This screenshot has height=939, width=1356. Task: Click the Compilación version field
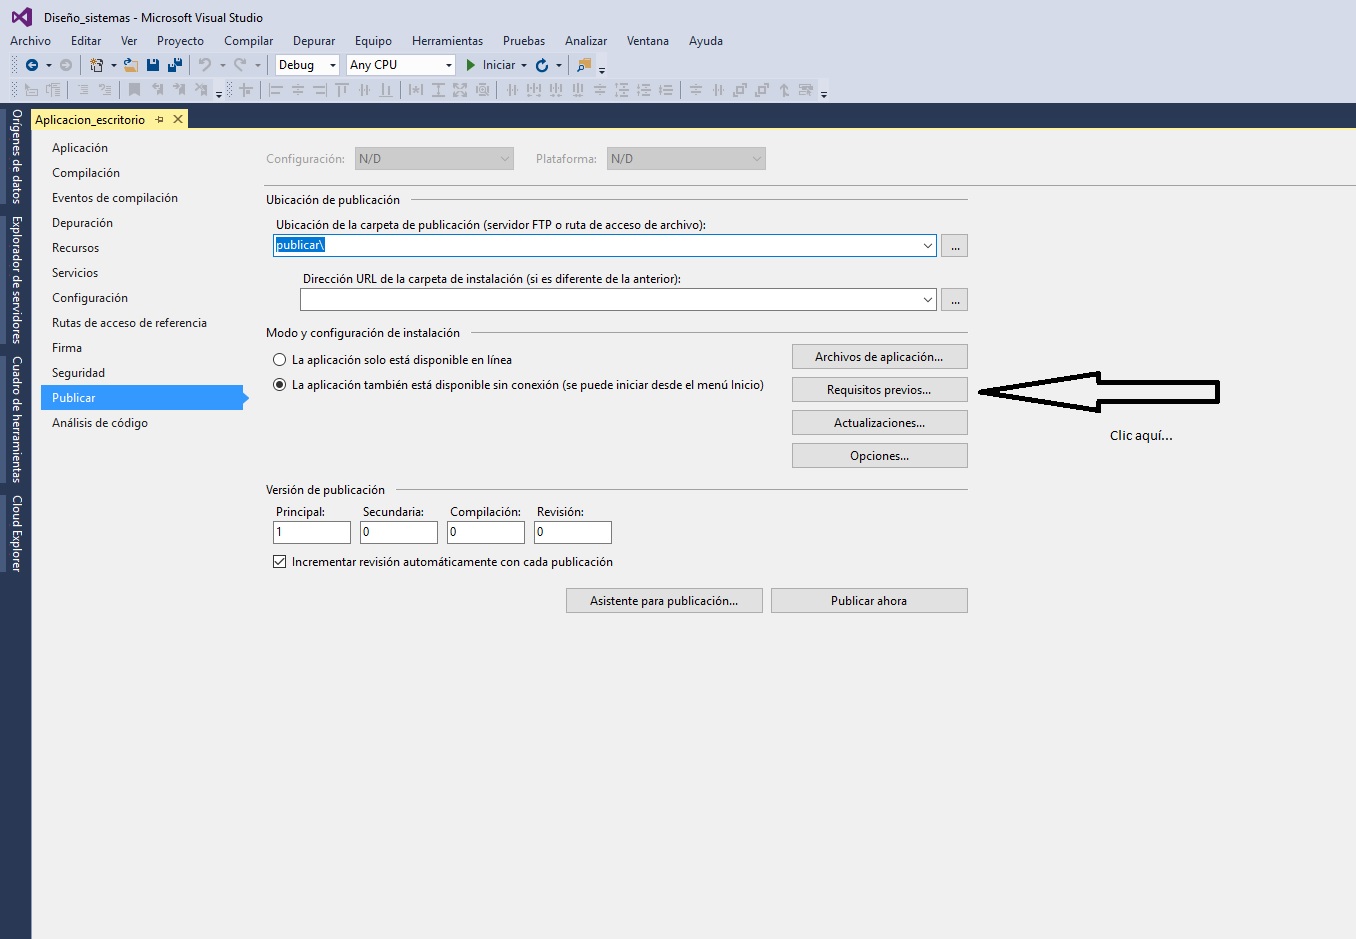[486, 532]
